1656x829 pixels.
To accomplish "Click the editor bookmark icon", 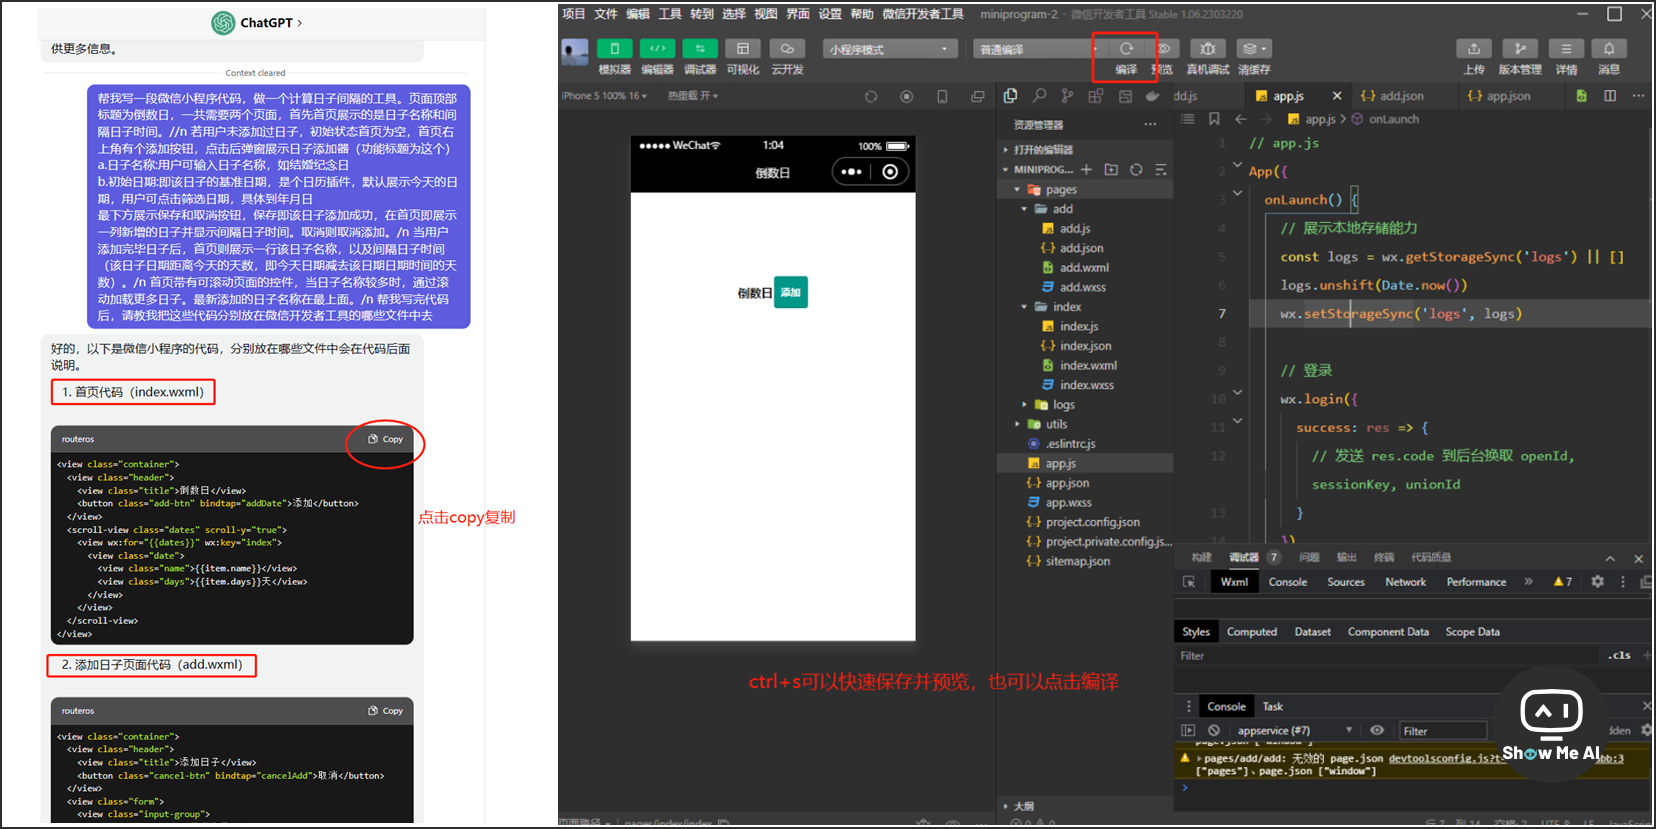I will pyautogui.click(x=1214, y=119).
